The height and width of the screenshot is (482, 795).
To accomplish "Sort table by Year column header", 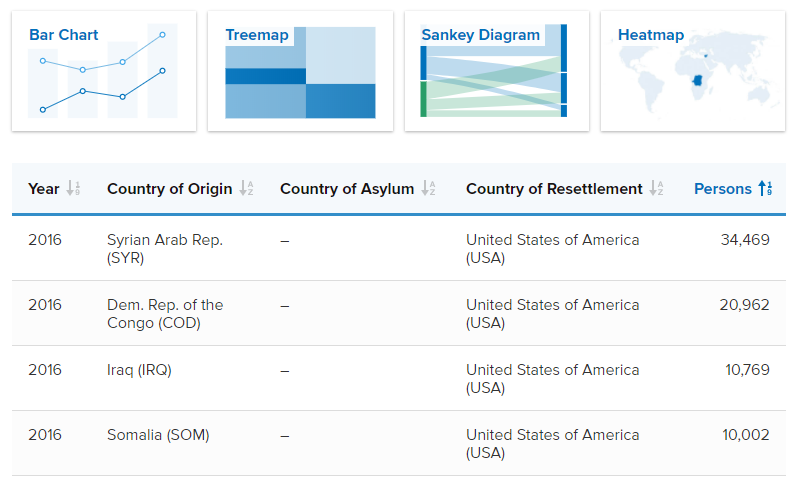I will tap(44, 189).
